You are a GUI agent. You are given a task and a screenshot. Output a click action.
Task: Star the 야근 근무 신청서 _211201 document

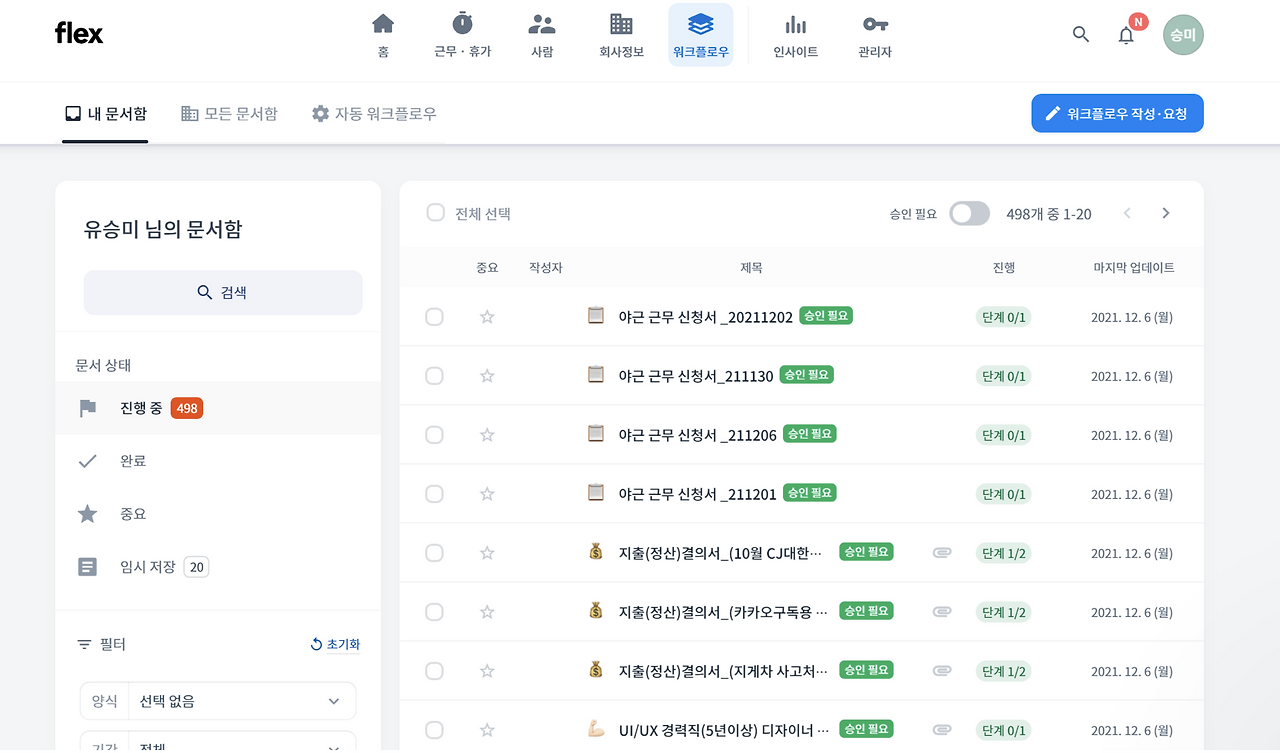pos(487,494)
